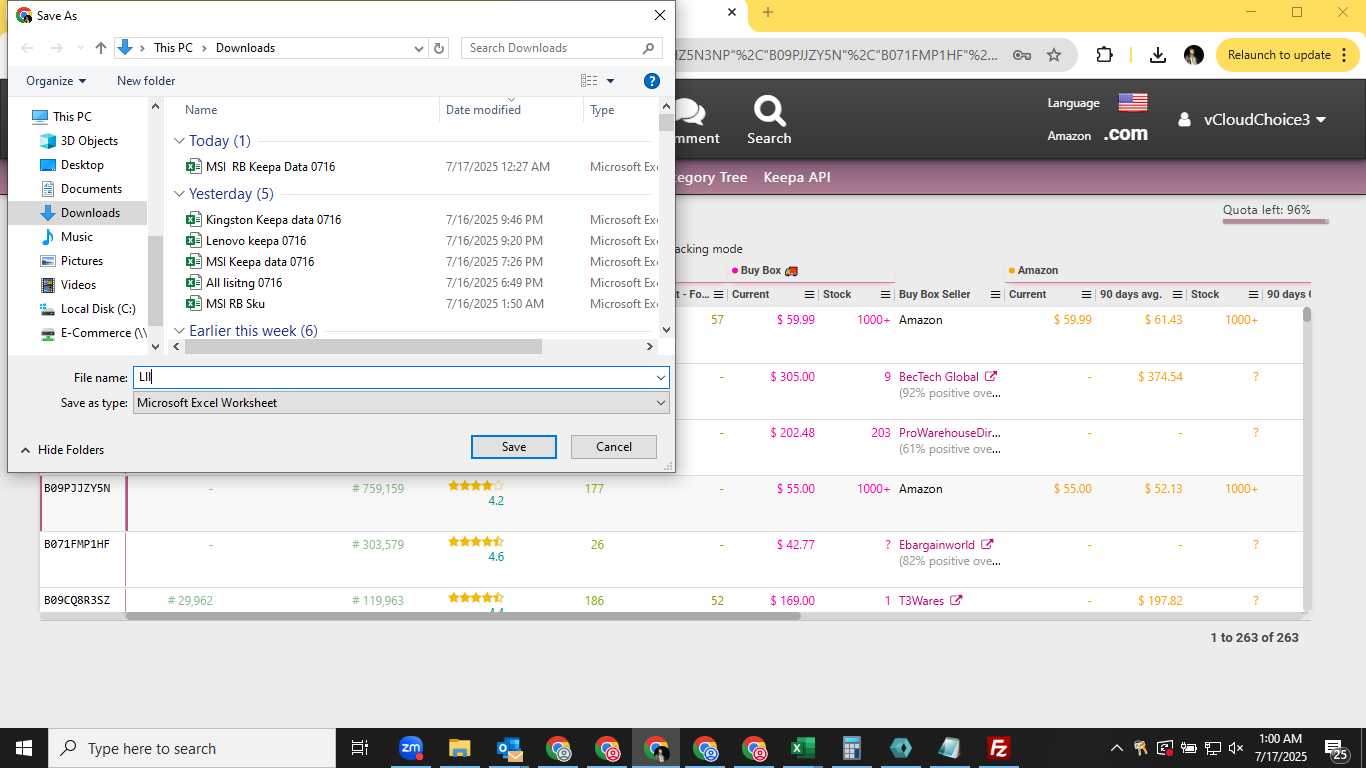
Task: Open the Keepa API tab
Action: 797,177
